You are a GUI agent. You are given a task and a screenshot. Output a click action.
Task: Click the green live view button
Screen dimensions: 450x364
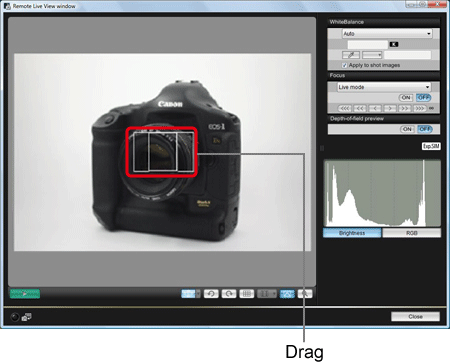point(25,294)
